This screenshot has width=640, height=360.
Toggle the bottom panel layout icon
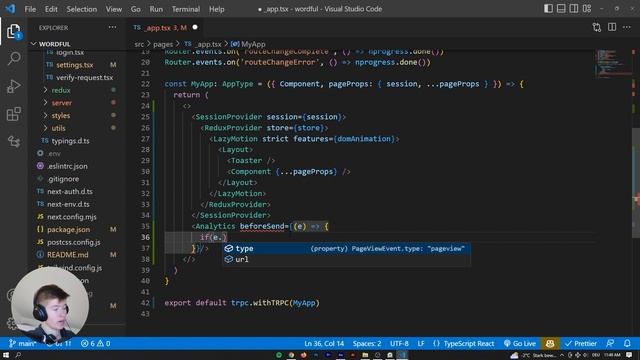561,9
